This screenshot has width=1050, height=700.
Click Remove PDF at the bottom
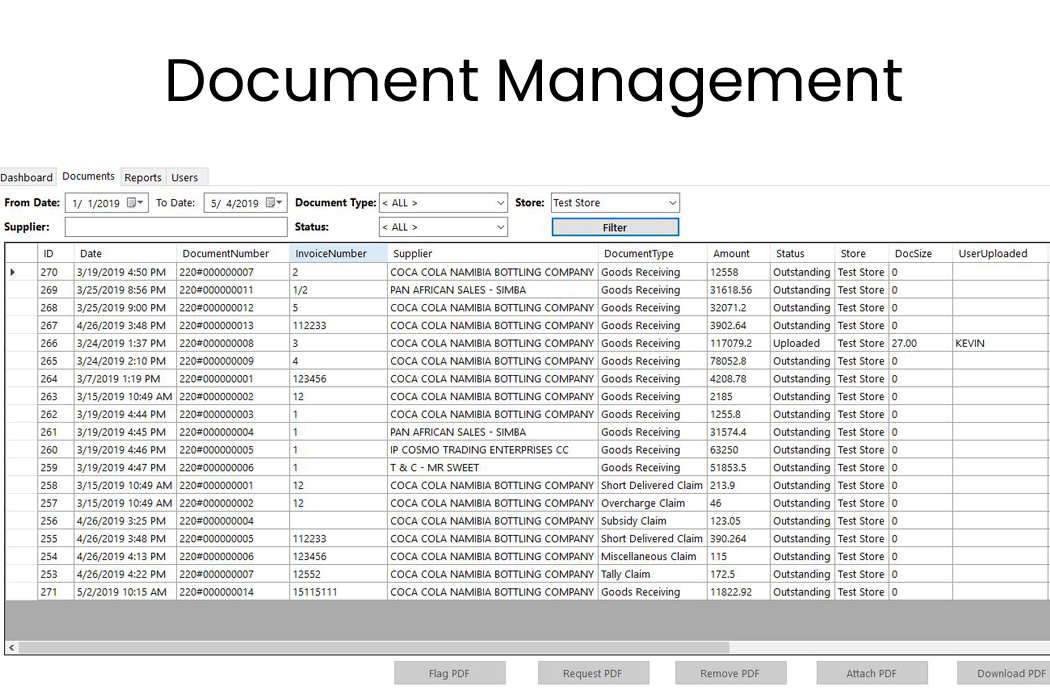pyautogui.click(x=730, y=672)
